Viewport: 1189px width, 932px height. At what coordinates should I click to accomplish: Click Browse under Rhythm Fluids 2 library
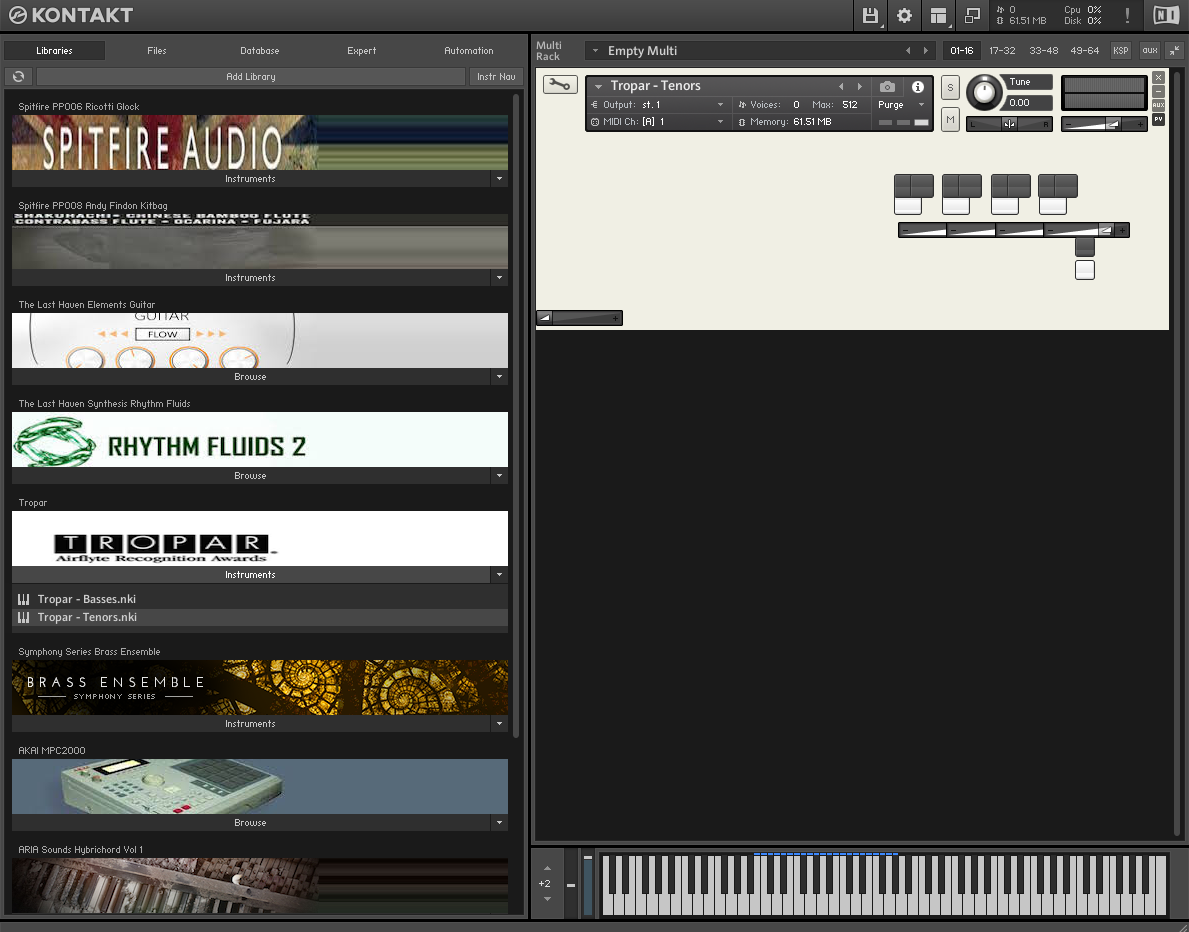(251, 476)
